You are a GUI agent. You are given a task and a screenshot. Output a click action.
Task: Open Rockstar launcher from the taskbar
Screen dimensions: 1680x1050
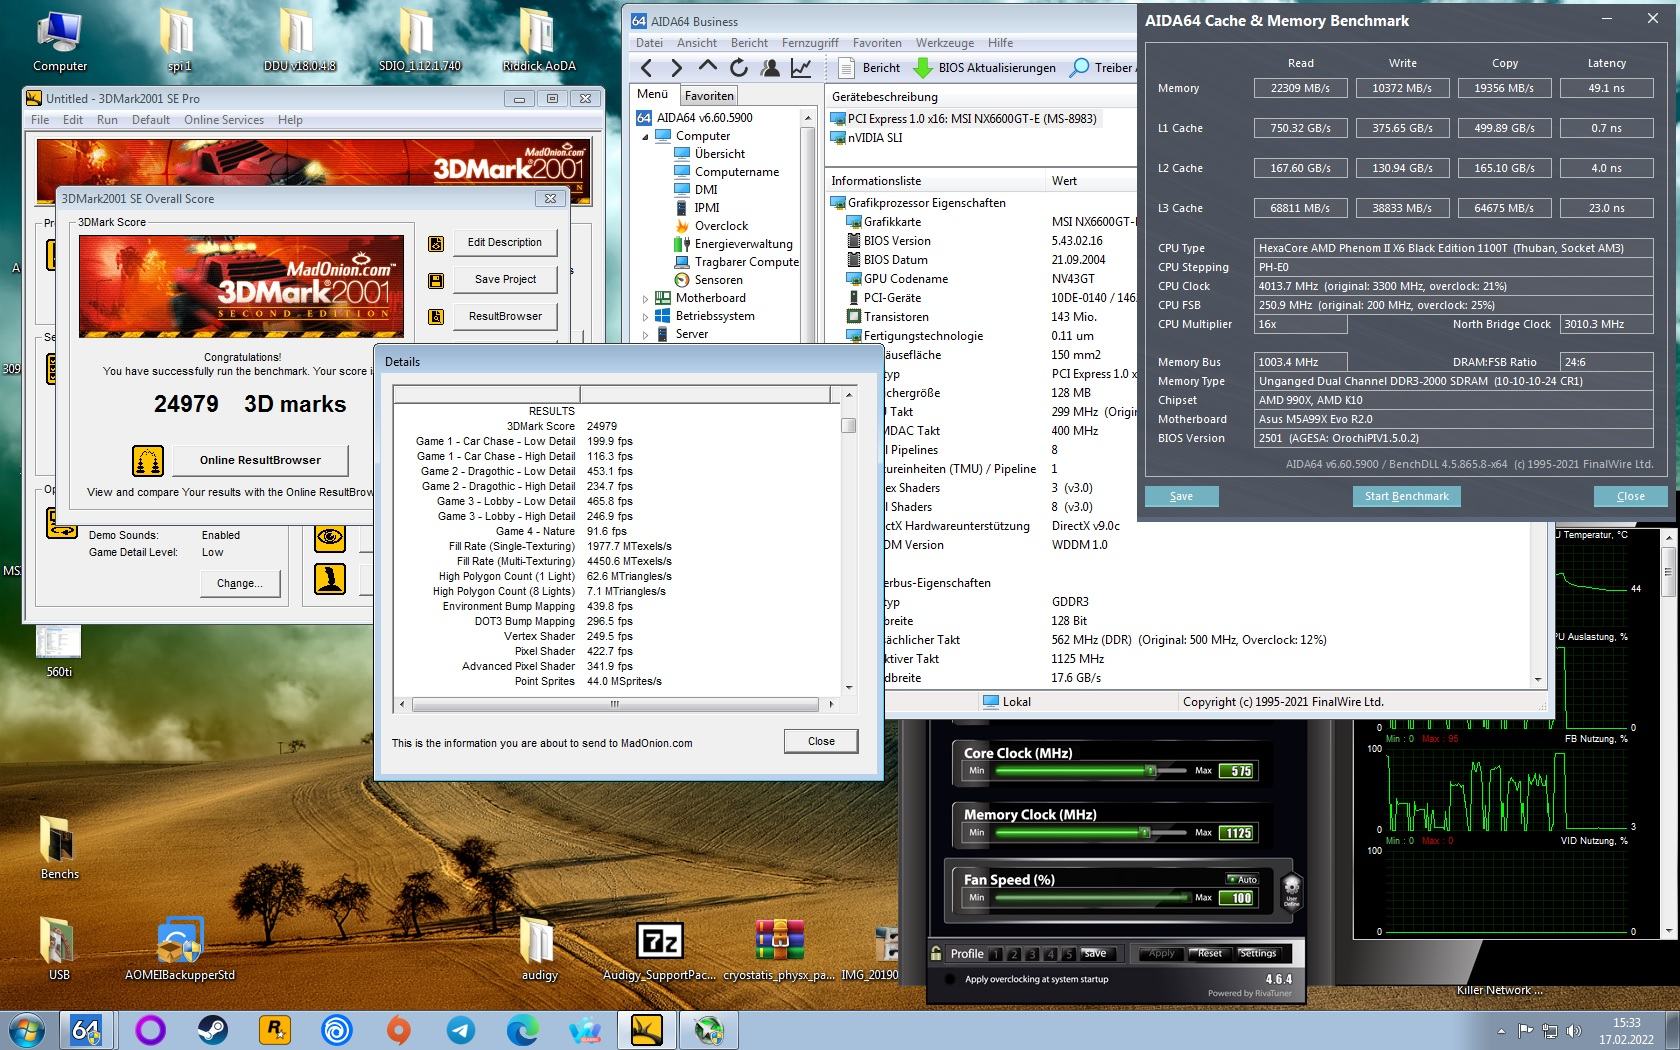click(x=274, y=1029)
